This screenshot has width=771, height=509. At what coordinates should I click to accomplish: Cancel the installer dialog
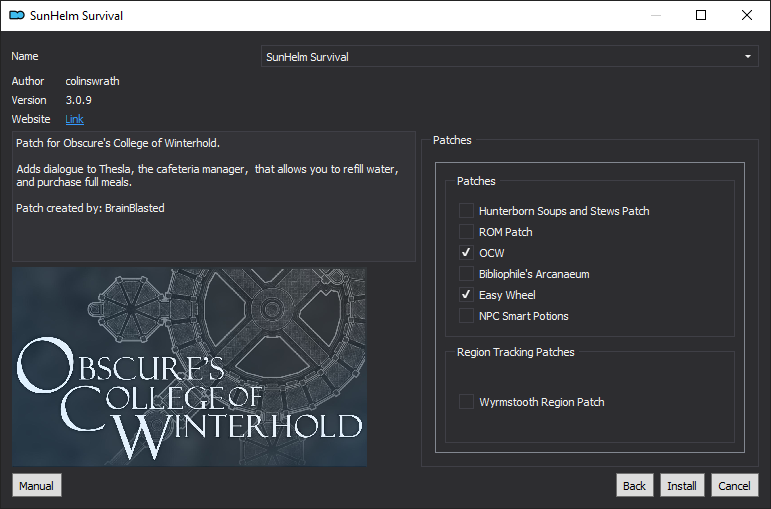click(x=735, y=486)
